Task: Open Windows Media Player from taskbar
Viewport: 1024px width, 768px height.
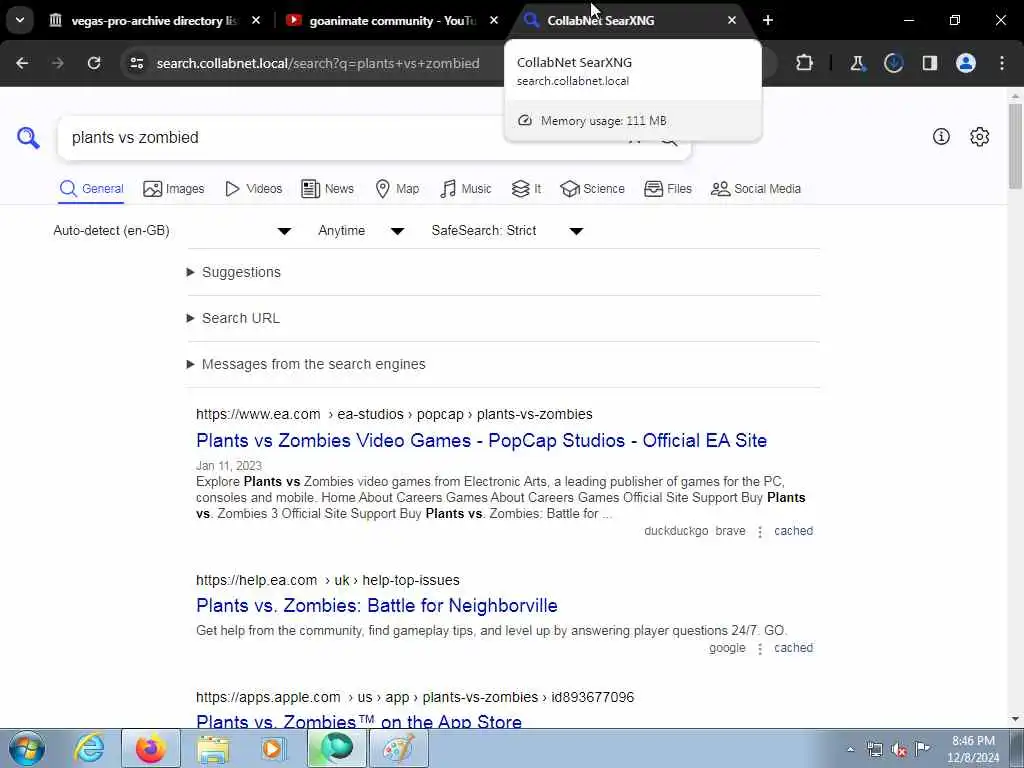Action: pyautogui.click(x=273, y=748)
